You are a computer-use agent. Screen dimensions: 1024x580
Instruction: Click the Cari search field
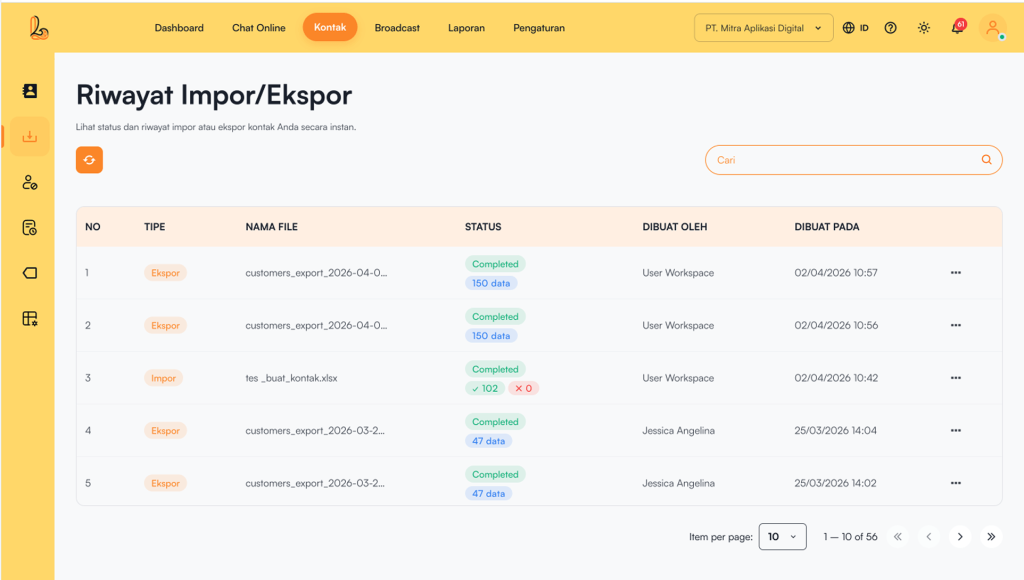click(845, 160)
